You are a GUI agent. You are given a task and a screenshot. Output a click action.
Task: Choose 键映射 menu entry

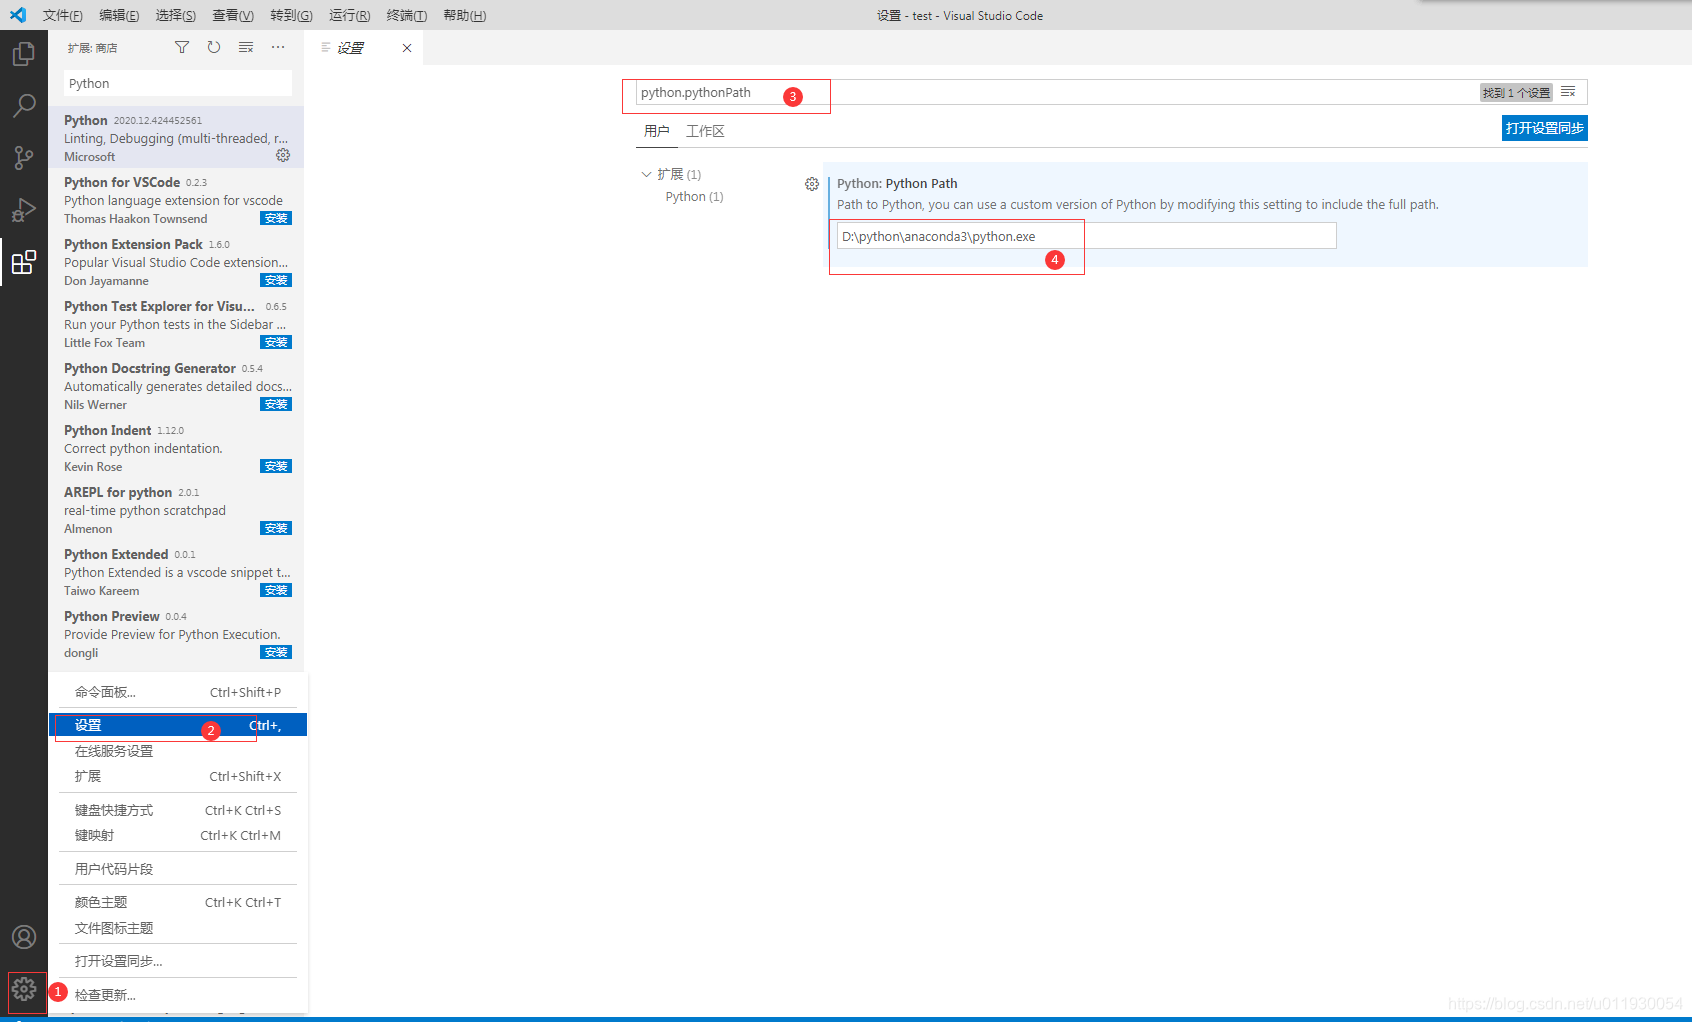[x=178, y=835]
